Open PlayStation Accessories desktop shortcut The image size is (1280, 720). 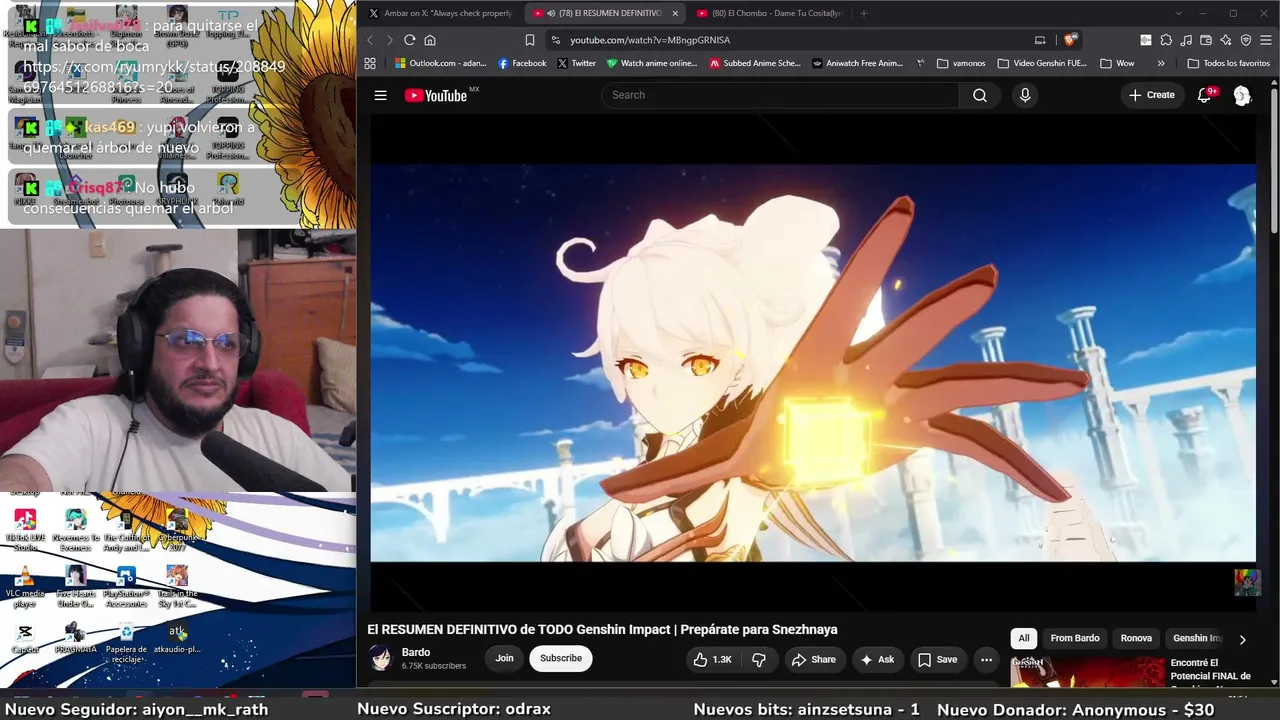pos(126,587)
